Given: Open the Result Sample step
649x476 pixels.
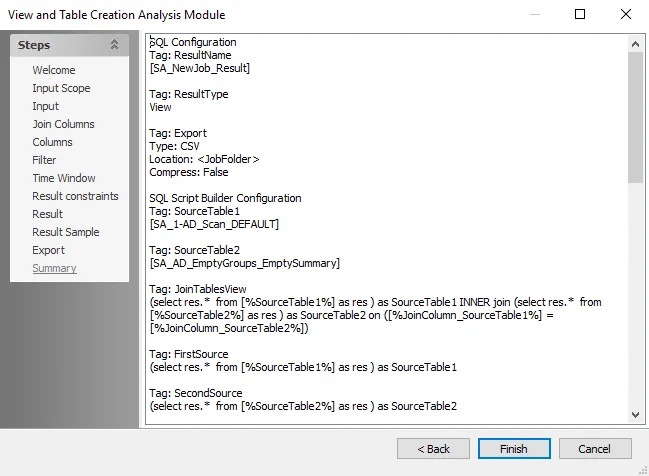Looking at the screenshot, I should point(66,232).
